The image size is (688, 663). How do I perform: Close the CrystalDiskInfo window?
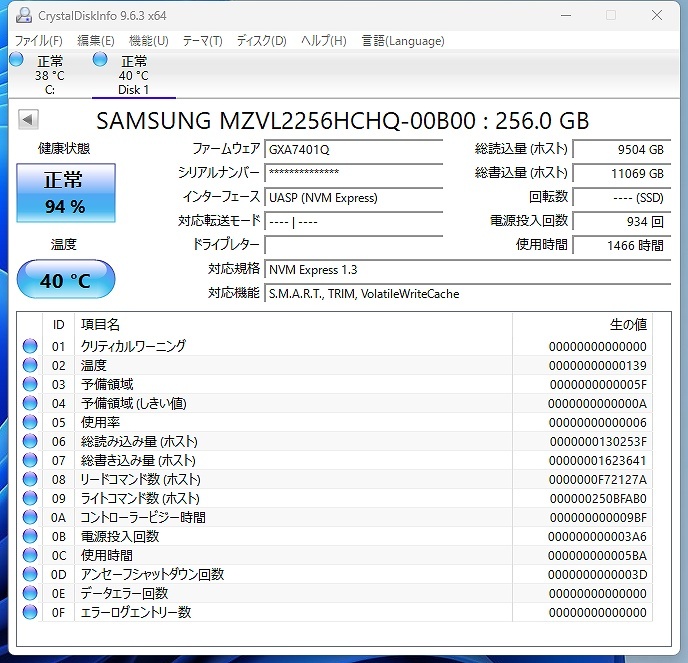coord(657,15)
